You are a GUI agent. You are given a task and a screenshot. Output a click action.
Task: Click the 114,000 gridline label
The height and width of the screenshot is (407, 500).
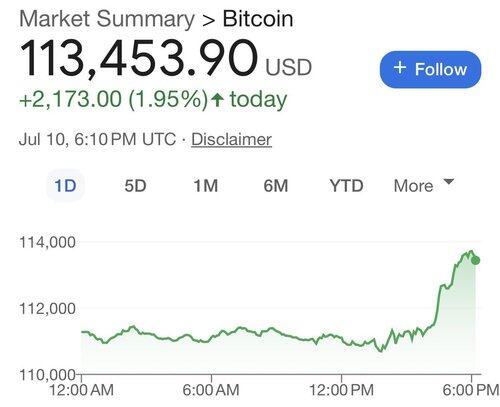(x=47, y=242)
